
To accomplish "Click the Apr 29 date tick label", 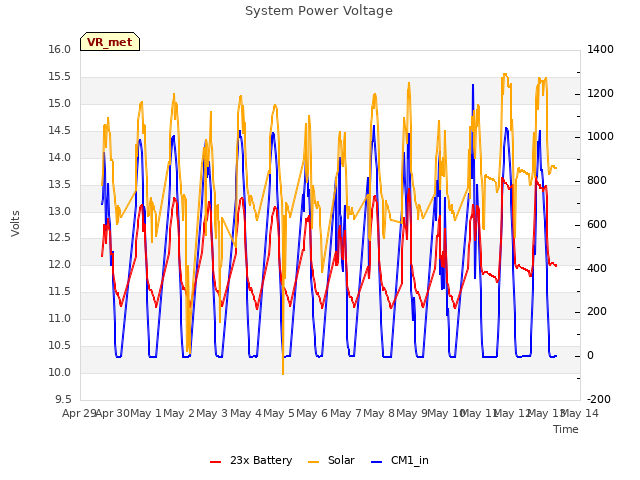I will [x=80, y=413].
